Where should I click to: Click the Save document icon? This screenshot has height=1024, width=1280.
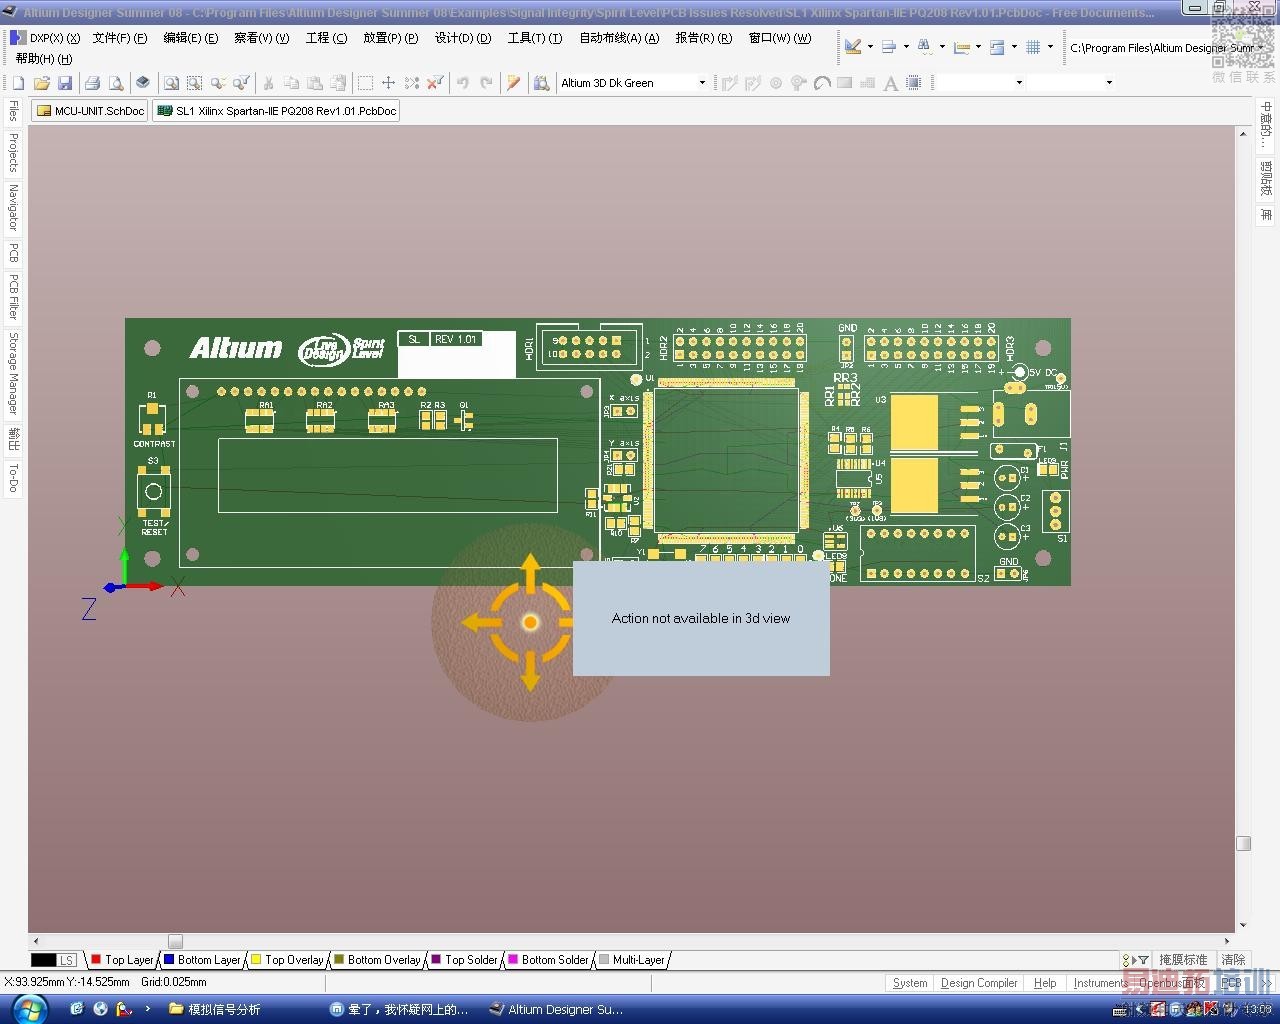pyautogui.click(x=65, y=83)
